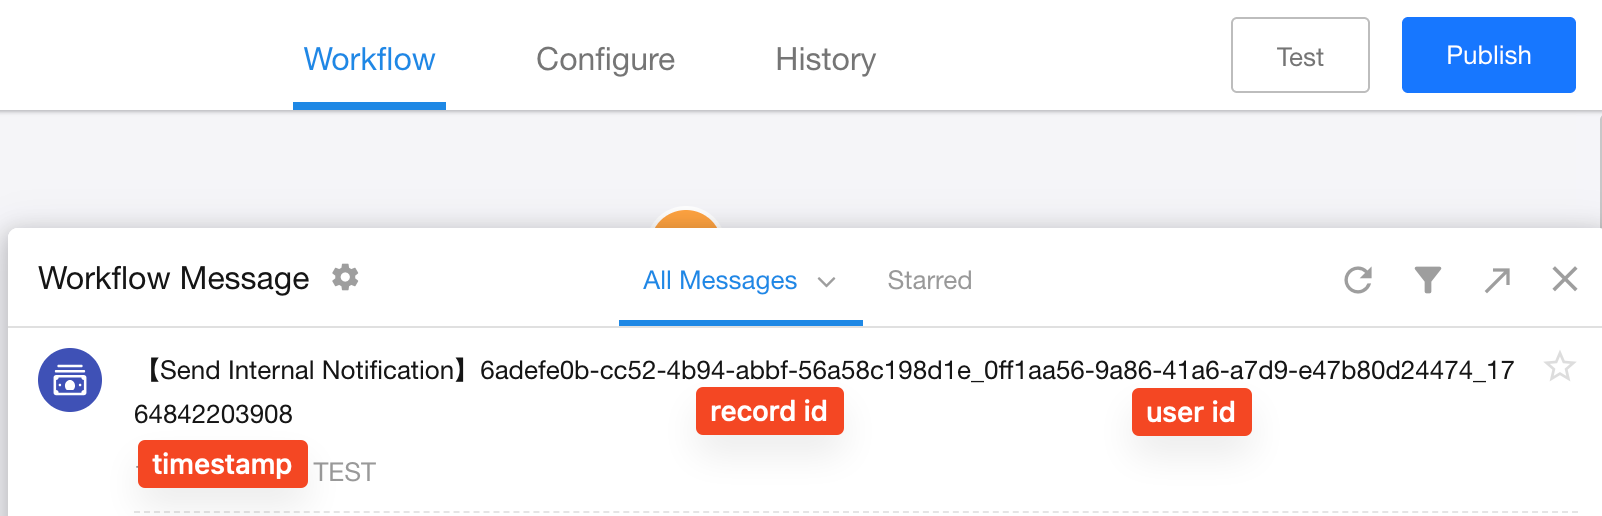Screen dimensions: 1602x516
Task: Switch to the Starred messages tab
Action: coord(929,280)
